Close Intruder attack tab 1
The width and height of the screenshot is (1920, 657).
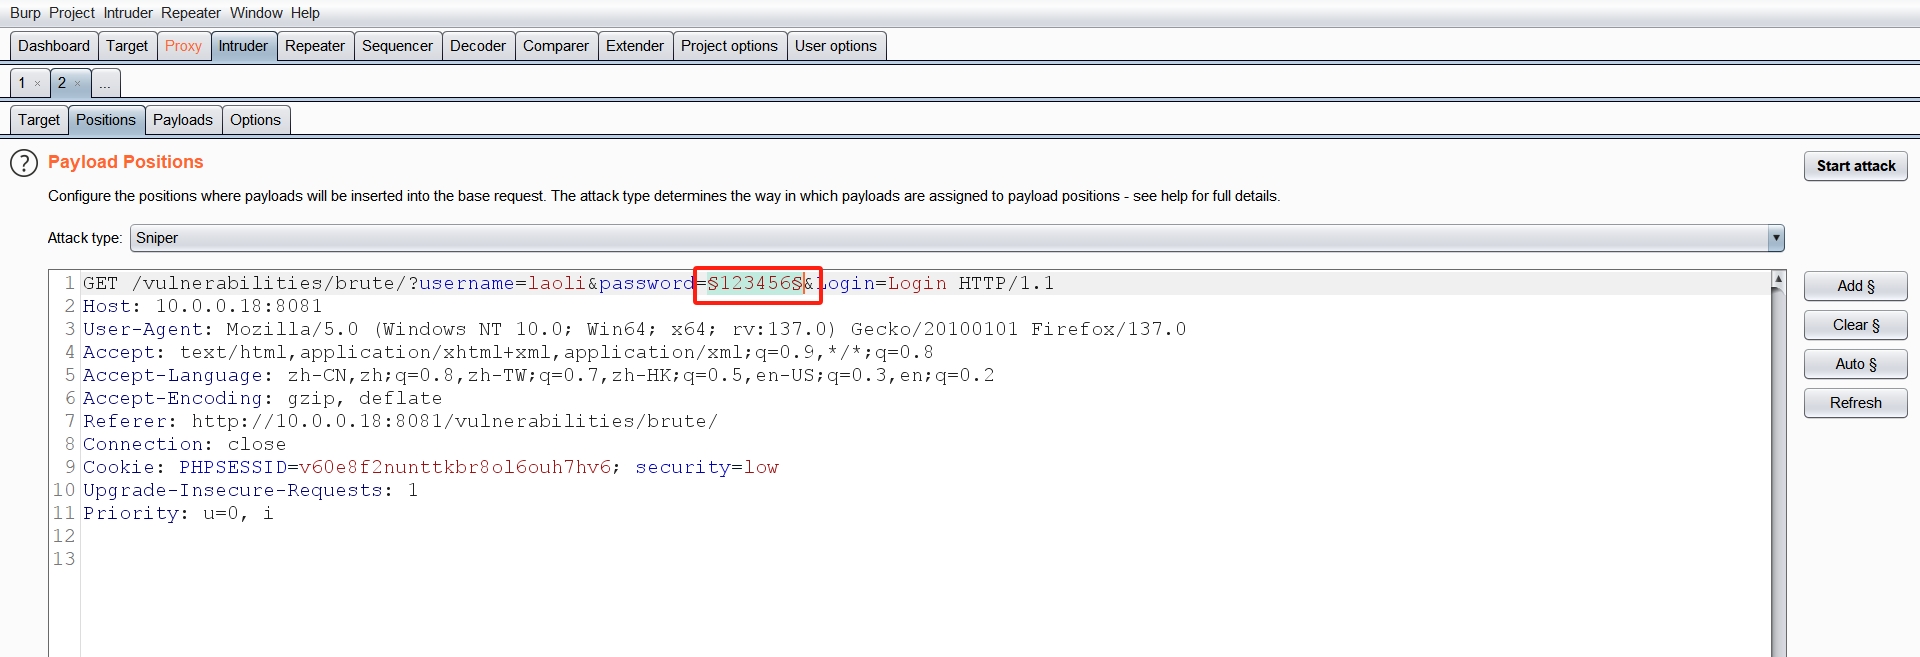[37, 84]
